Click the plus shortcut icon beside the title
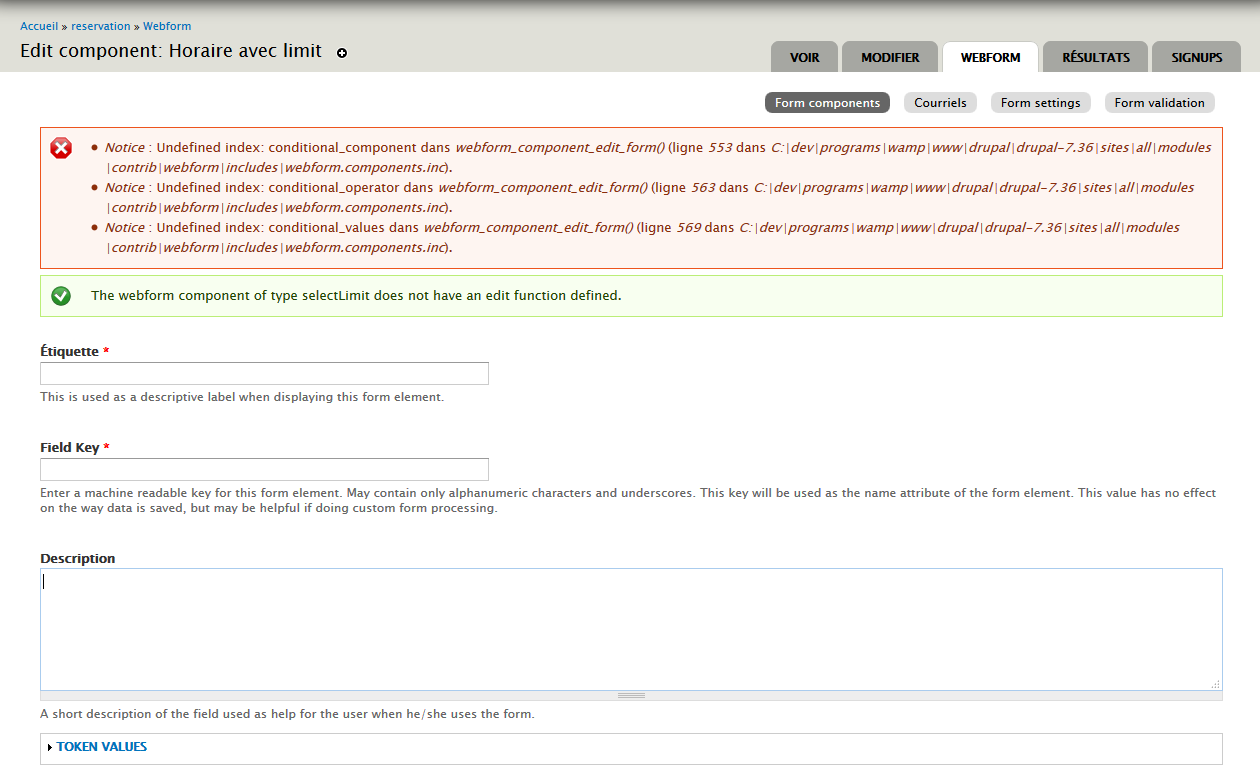Viewport: 1260px width, 781px height. point(342,53)
